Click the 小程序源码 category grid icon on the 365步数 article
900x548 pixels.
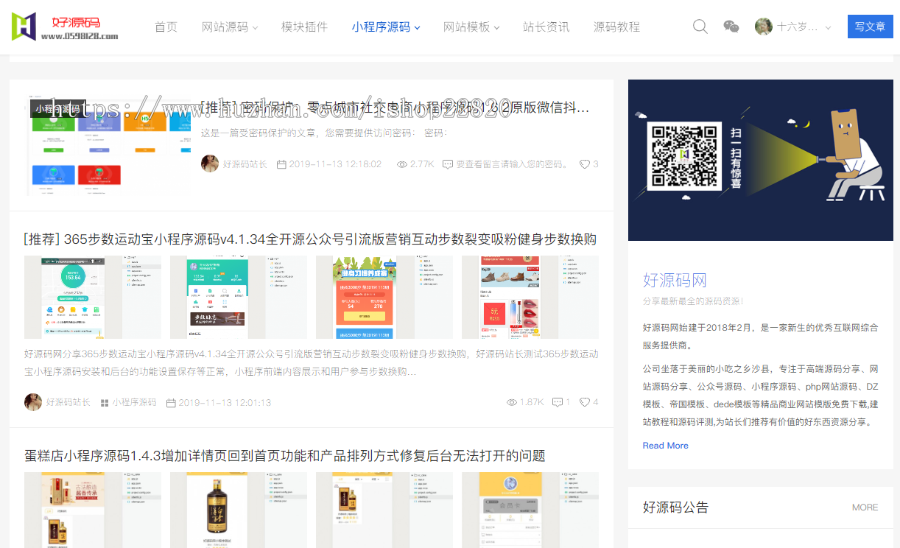click(x=104, y=403)
